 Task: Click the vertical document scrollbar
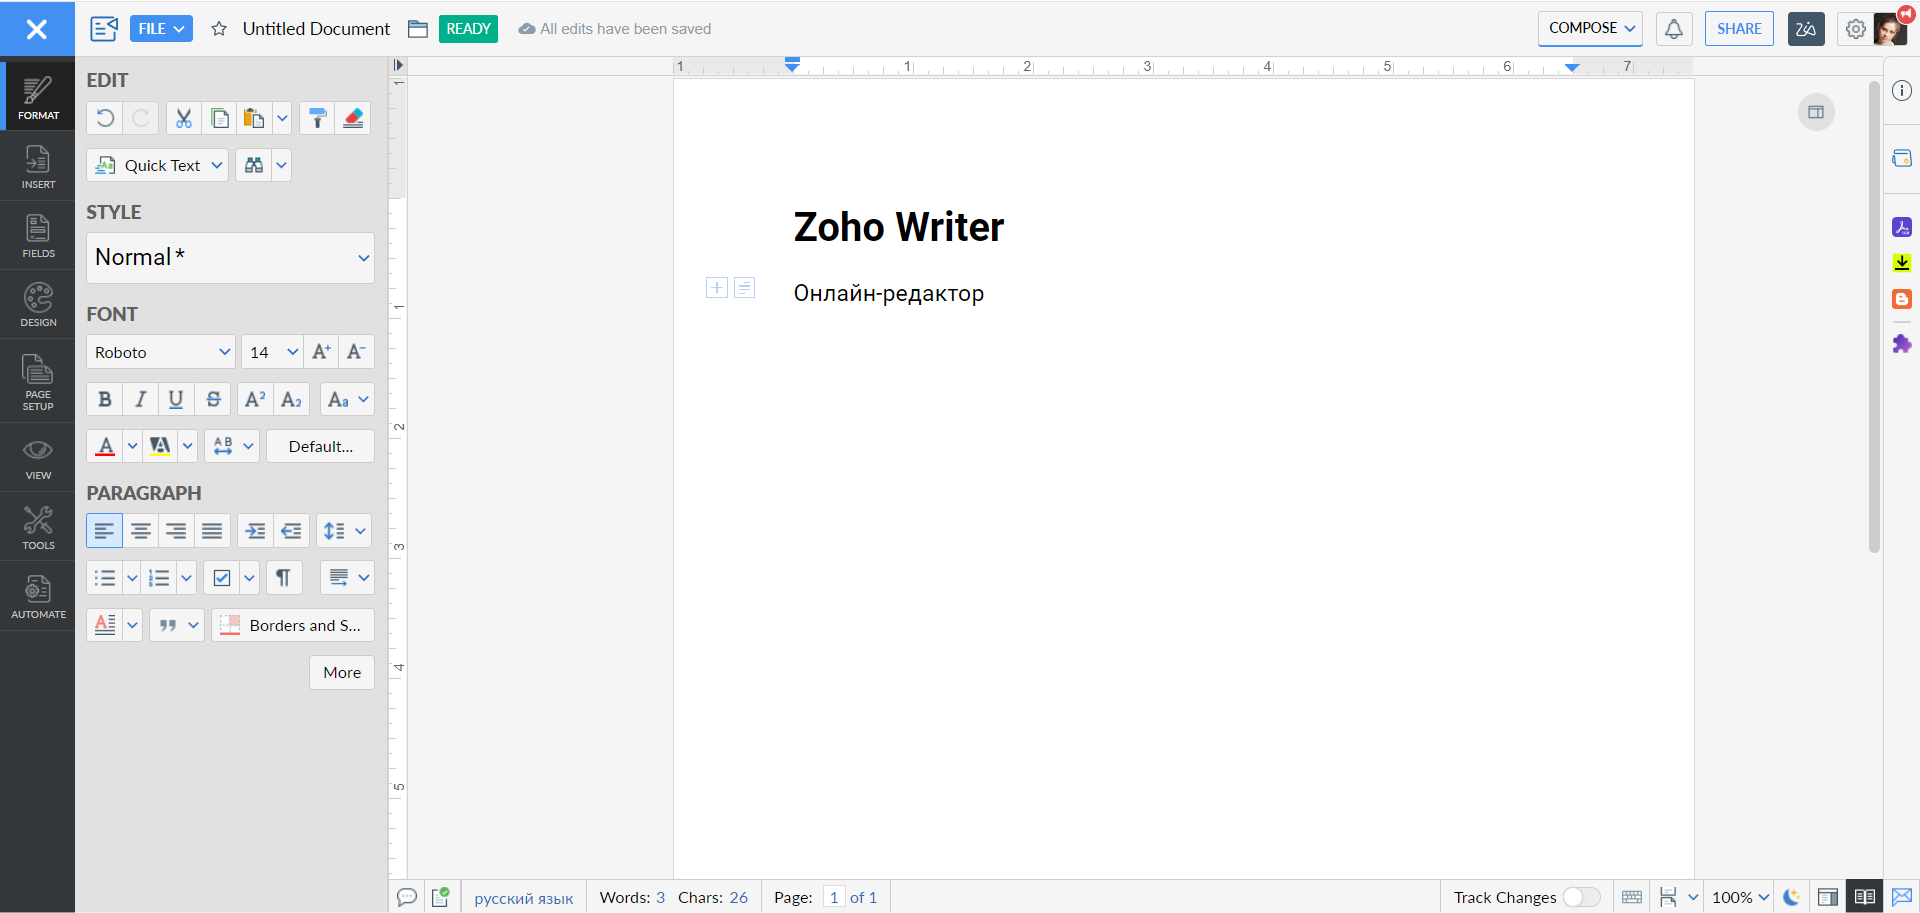[1874, 316]
